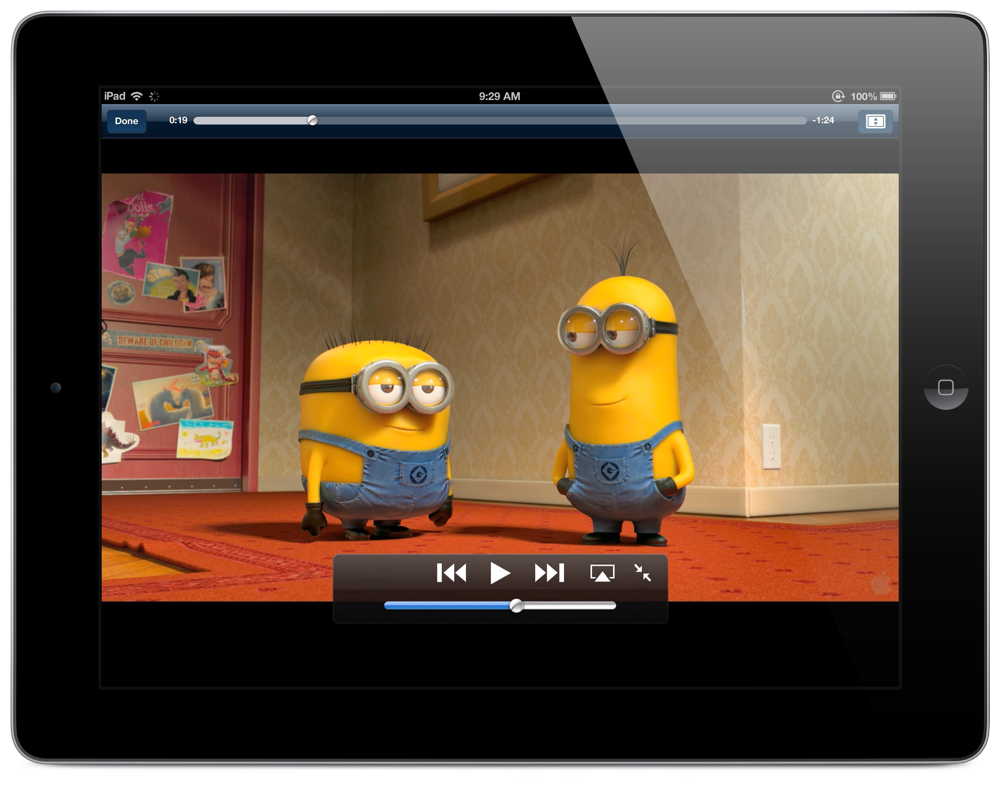Tap the elapsed time 0:19 label

tap(178, 120)
